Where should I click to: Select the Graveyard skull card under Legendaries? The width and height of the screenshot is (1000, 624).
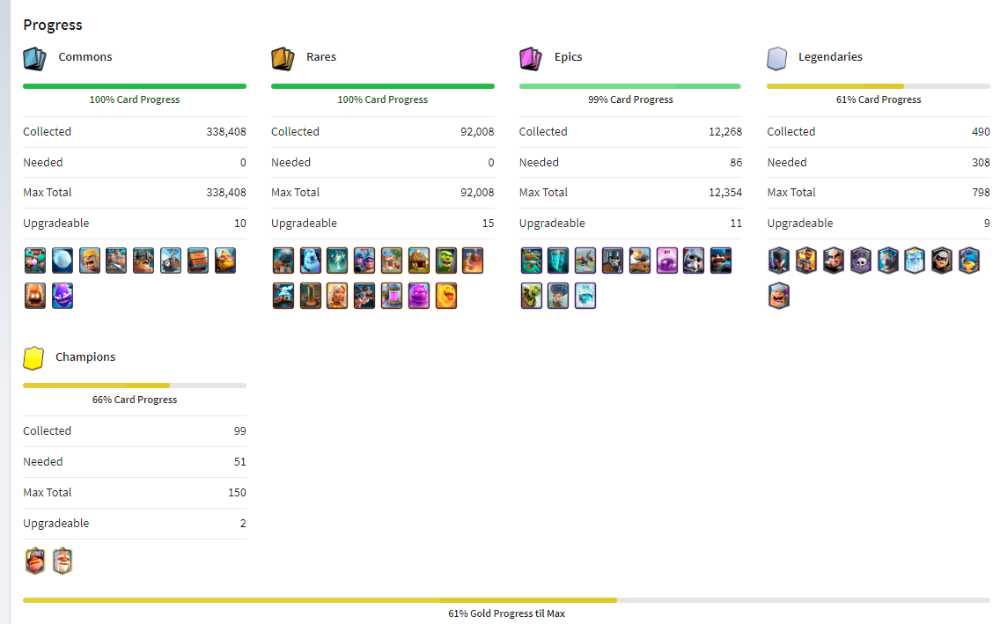[x=860, y=260]
